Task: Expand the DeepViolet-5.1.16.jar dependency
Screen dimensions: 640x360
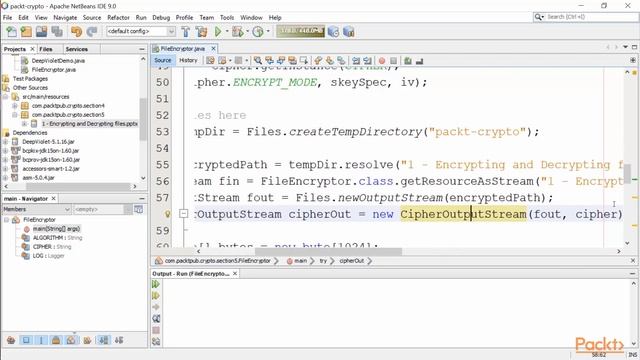Action: click(x=5, y=142)
